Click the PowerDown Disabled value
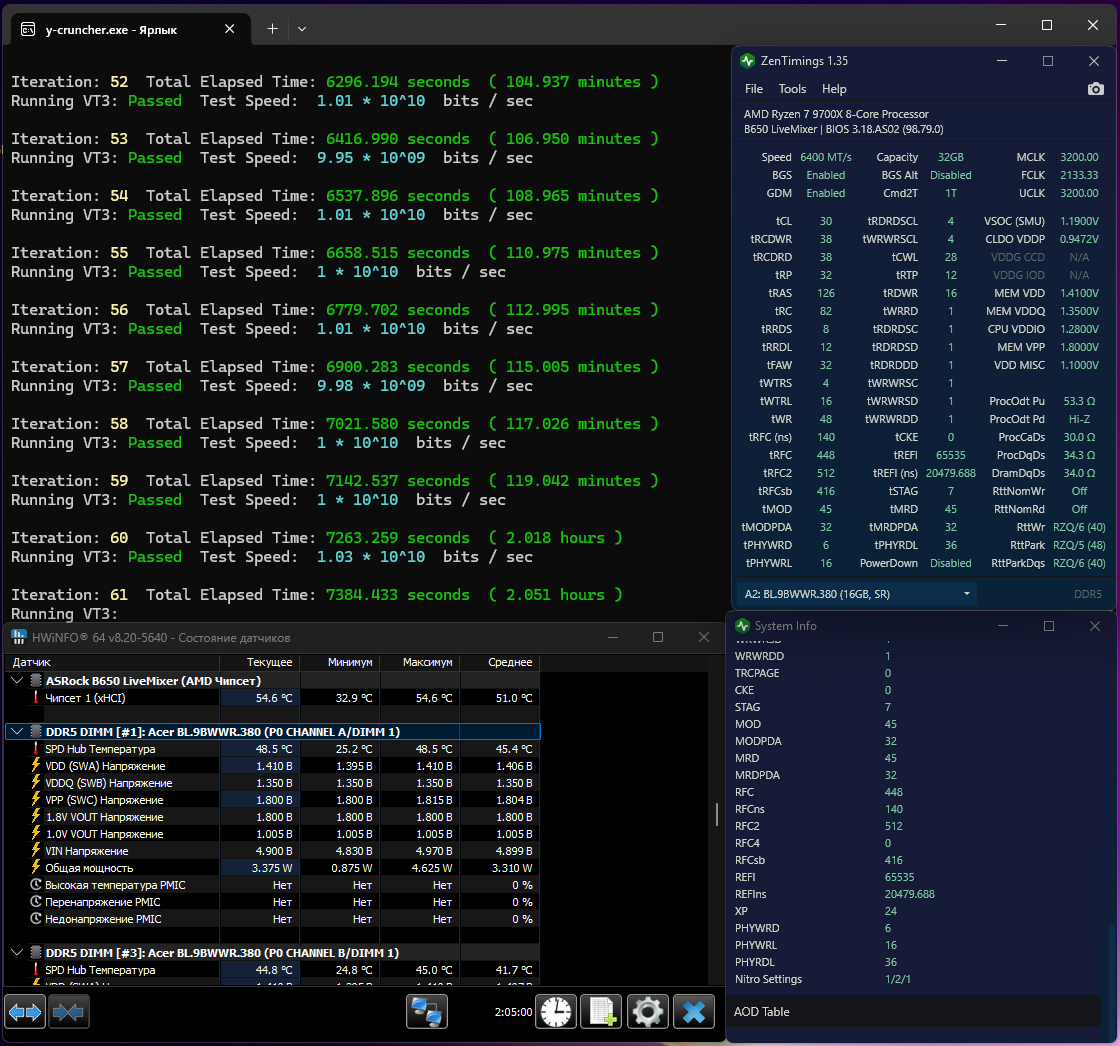Image resolution: width=1120 pixels, height=1046 pixels. 951,563
